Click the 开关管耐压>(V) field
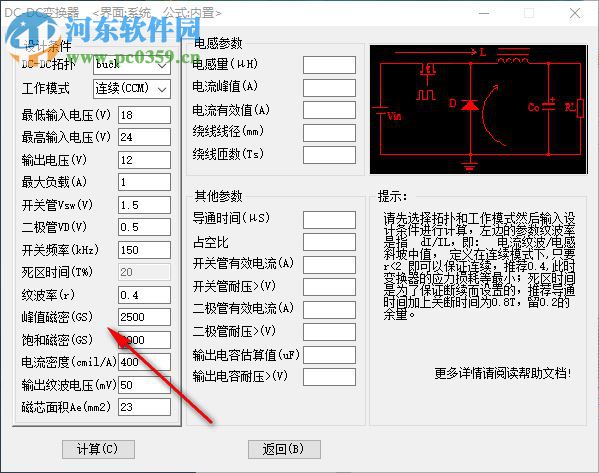599x473 pixels. tap(329, 287)
